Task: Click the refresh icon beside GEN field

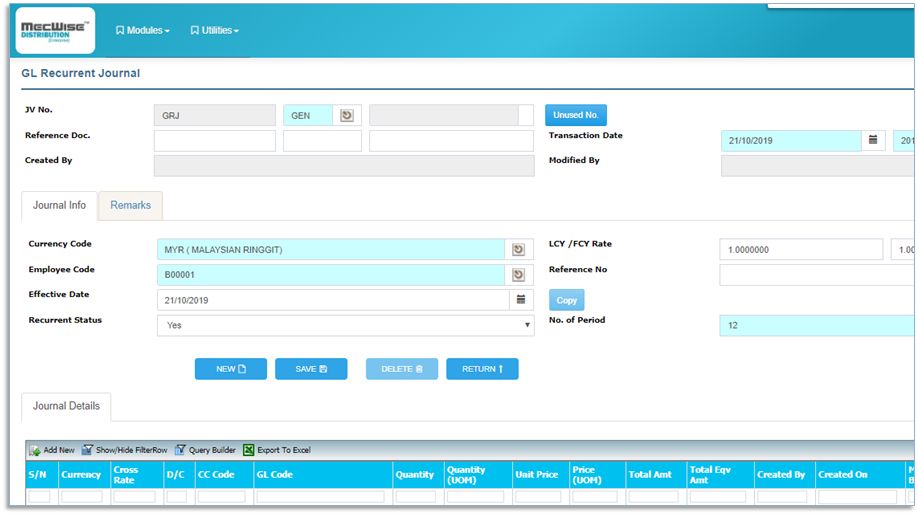Action: (347, 116)
